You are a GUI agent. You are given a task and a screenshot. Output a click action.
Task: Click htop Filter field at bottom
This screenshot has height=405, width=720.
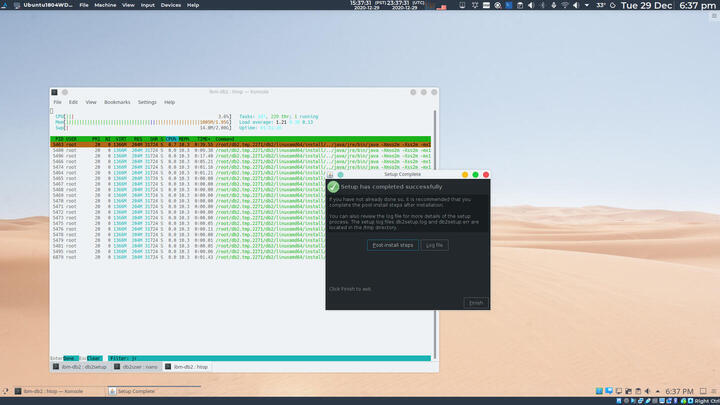pos(269,358)
